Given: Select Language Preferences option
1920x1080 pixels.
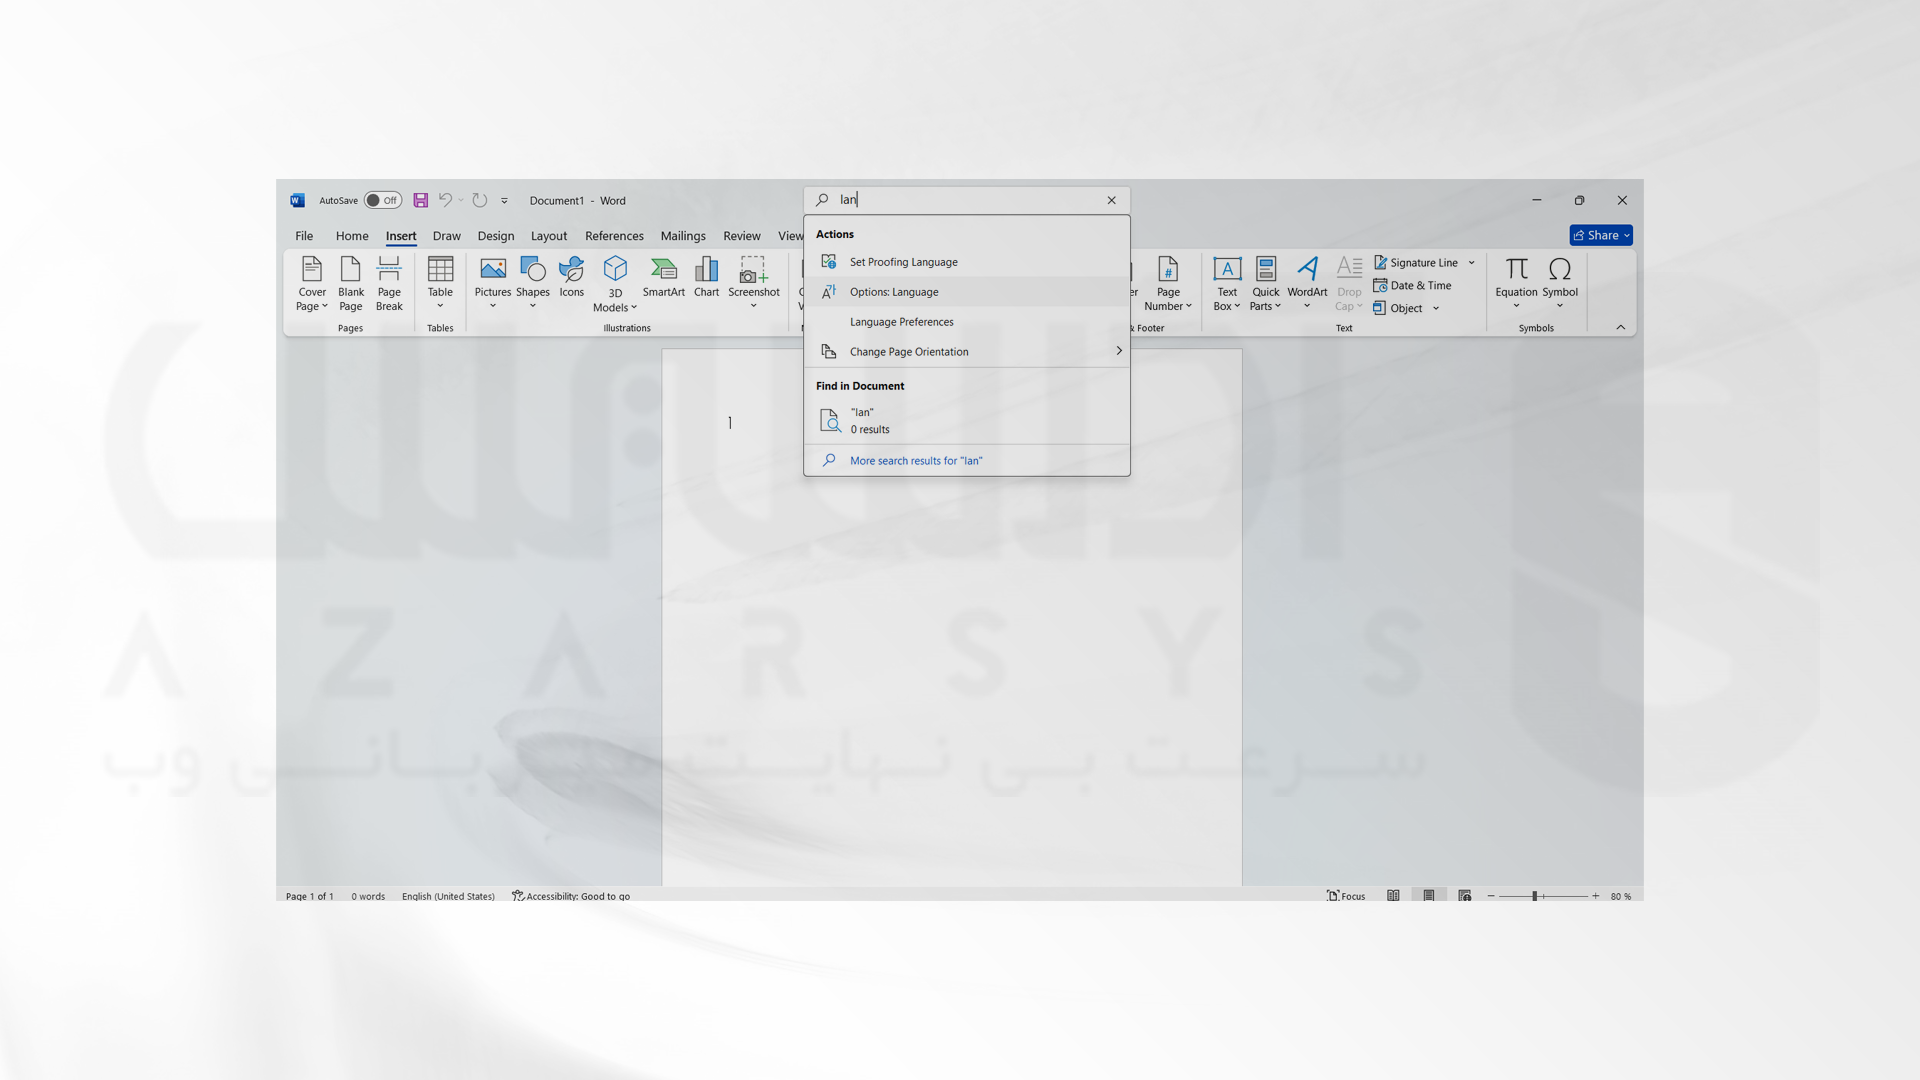Looking at the screenshot, I should [x=901, y=322].
